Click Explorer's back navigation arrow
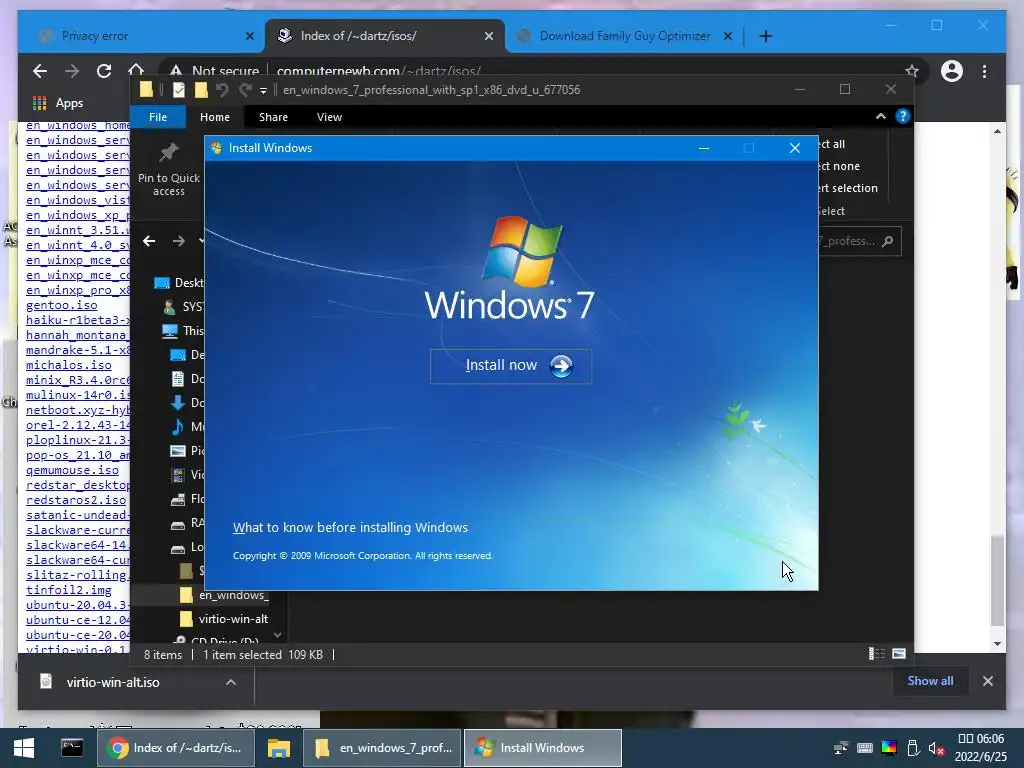Screen dimensions: 1024x768 click(149, 241)
